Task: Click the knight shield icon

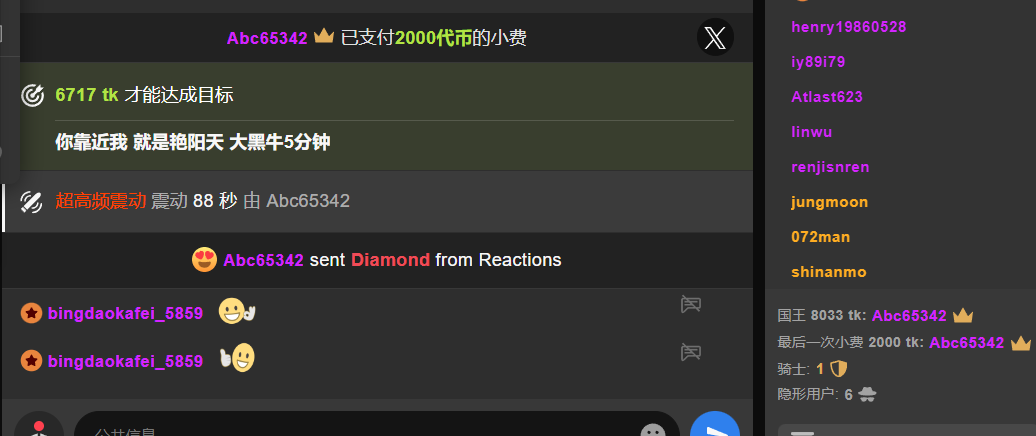Action: coord(838,369)
